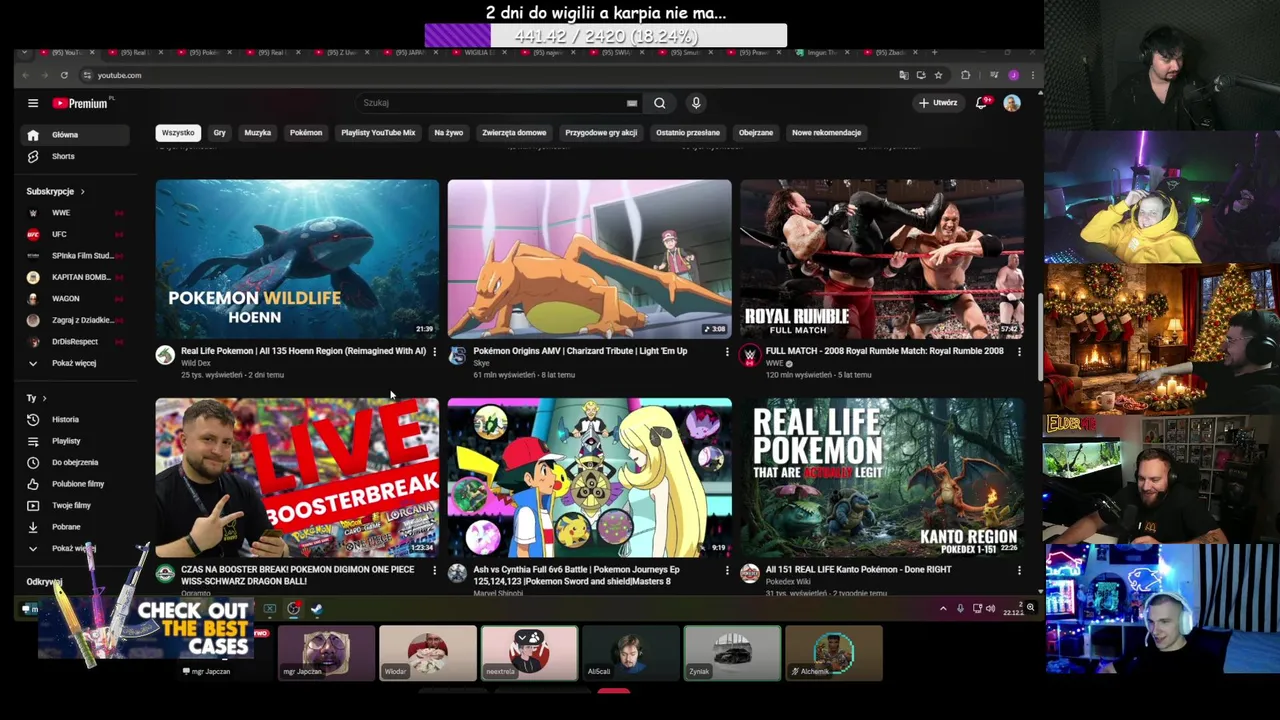
Task: Open the account avatar menu
Action: coord(1012,103)
